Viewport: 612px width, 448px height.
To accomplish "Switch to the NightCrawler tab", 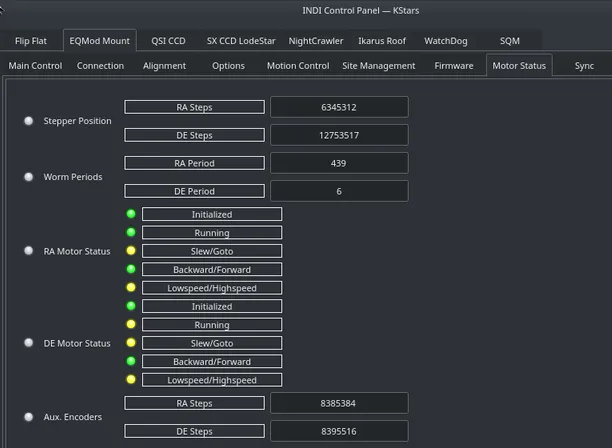I will coord(316,41).
